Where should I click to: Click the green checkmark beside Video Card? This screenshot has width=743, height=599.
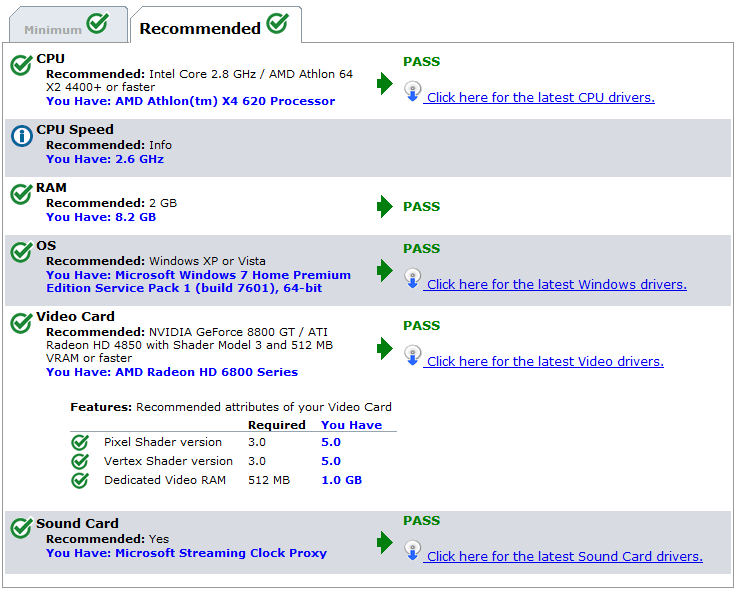coord(21,323)
